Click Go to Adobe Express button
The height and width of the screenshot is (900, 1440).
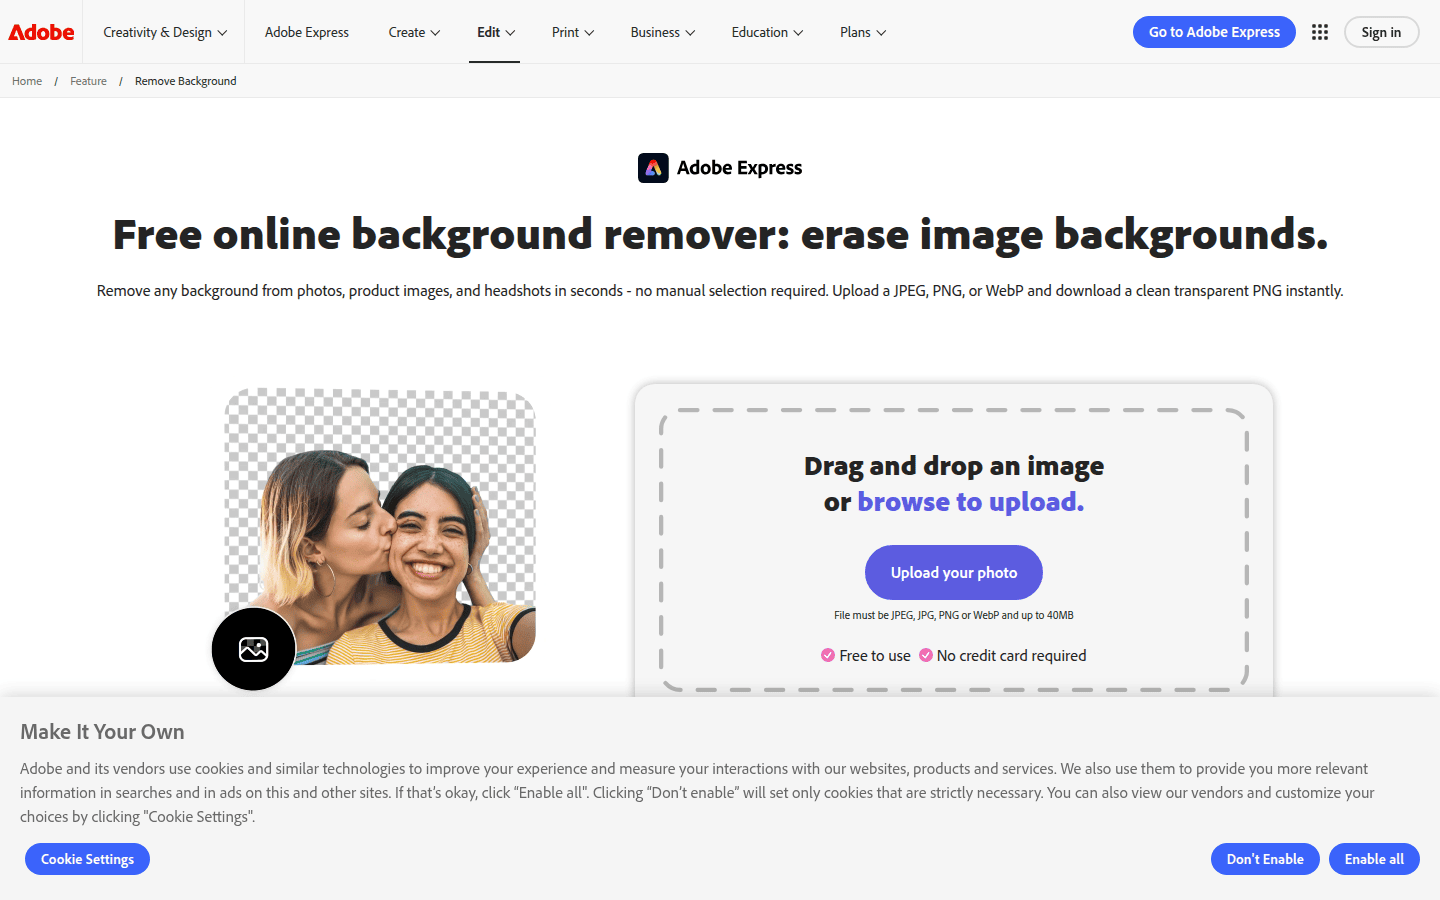pyautogui.click(x=1214, y=32)
